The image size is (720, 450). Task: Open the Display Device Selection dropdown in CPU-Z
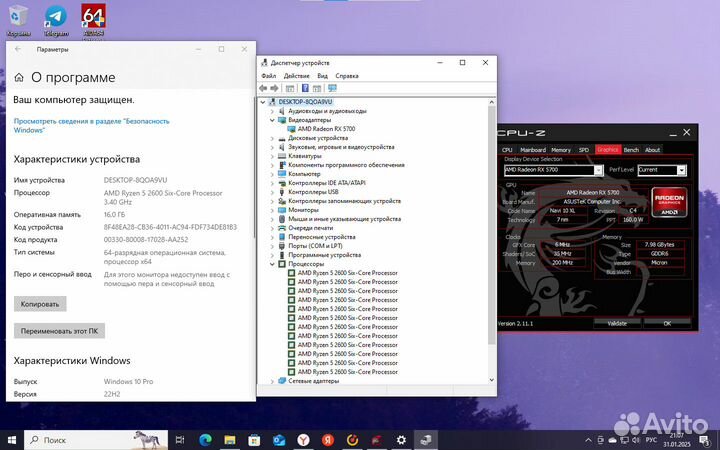(598, 170)
